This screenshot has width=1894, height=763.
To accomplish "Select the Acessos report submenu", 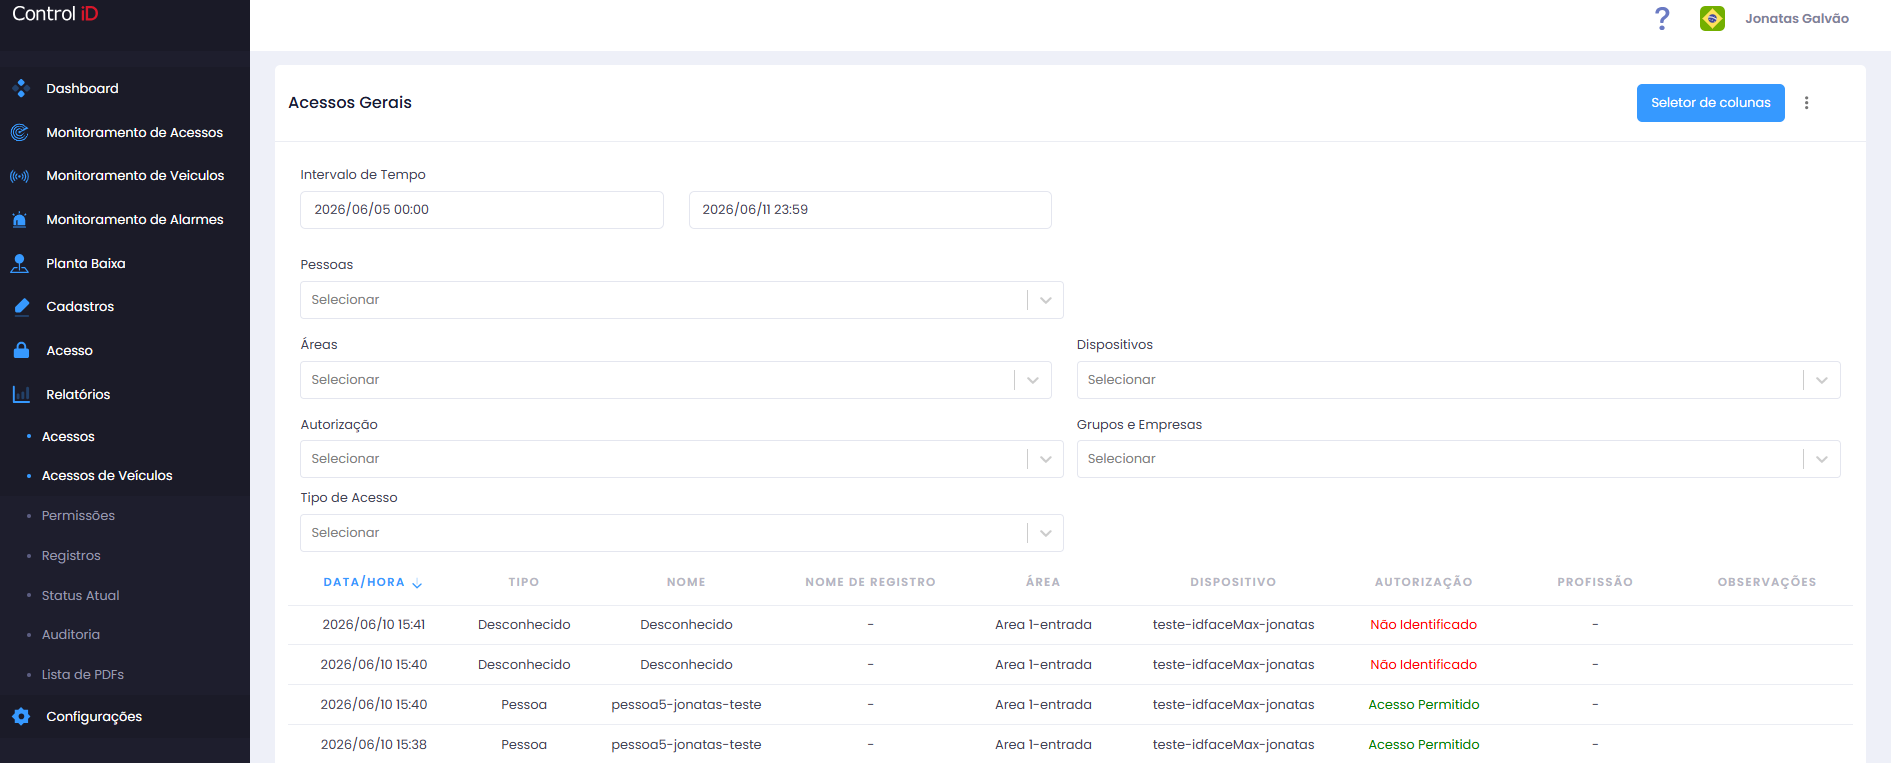I will point(68,436).
